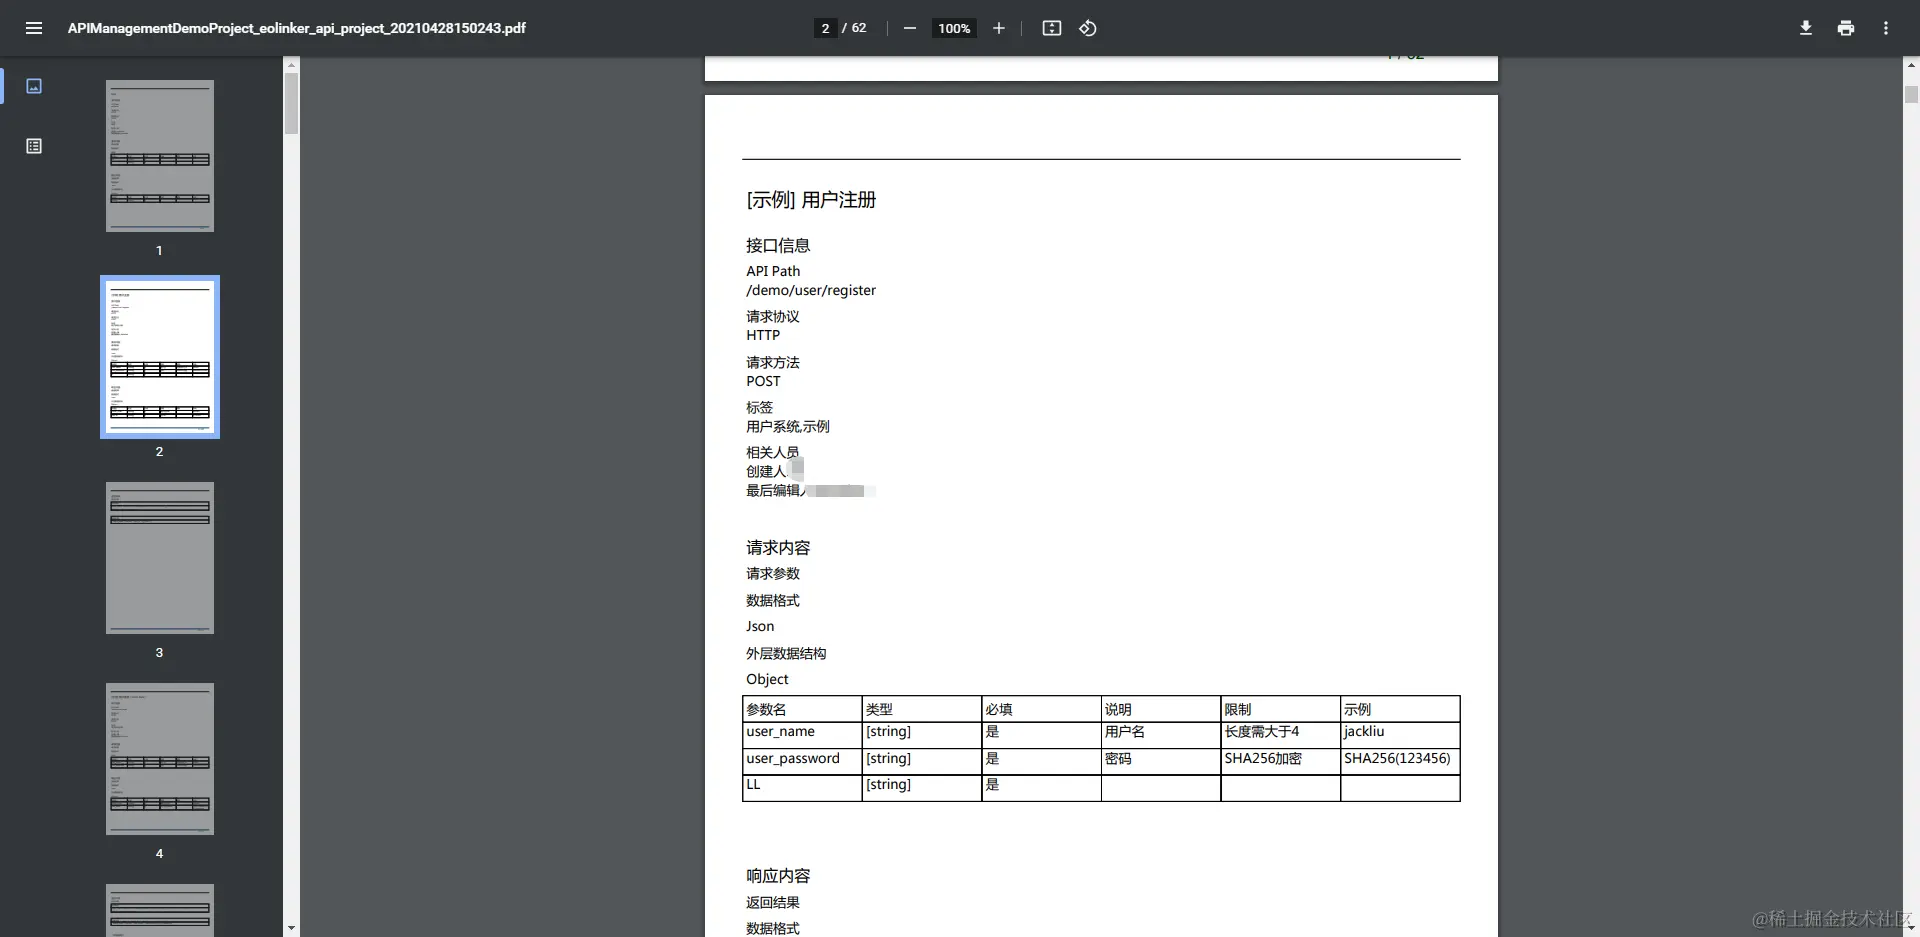Open page 1 thumbnail

[160, 156]
